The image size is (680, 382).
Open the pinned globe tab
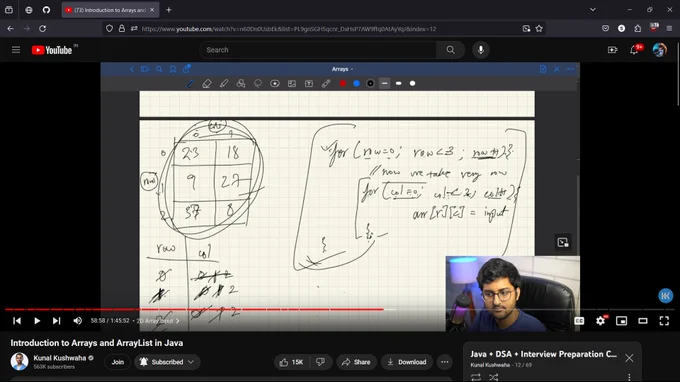click(29, 10)
